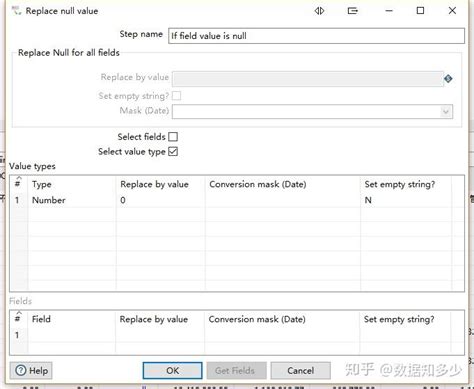The height and width of the screenshot is (389, 474).
Task: Sort Fields table by # column
Action: 19,319
